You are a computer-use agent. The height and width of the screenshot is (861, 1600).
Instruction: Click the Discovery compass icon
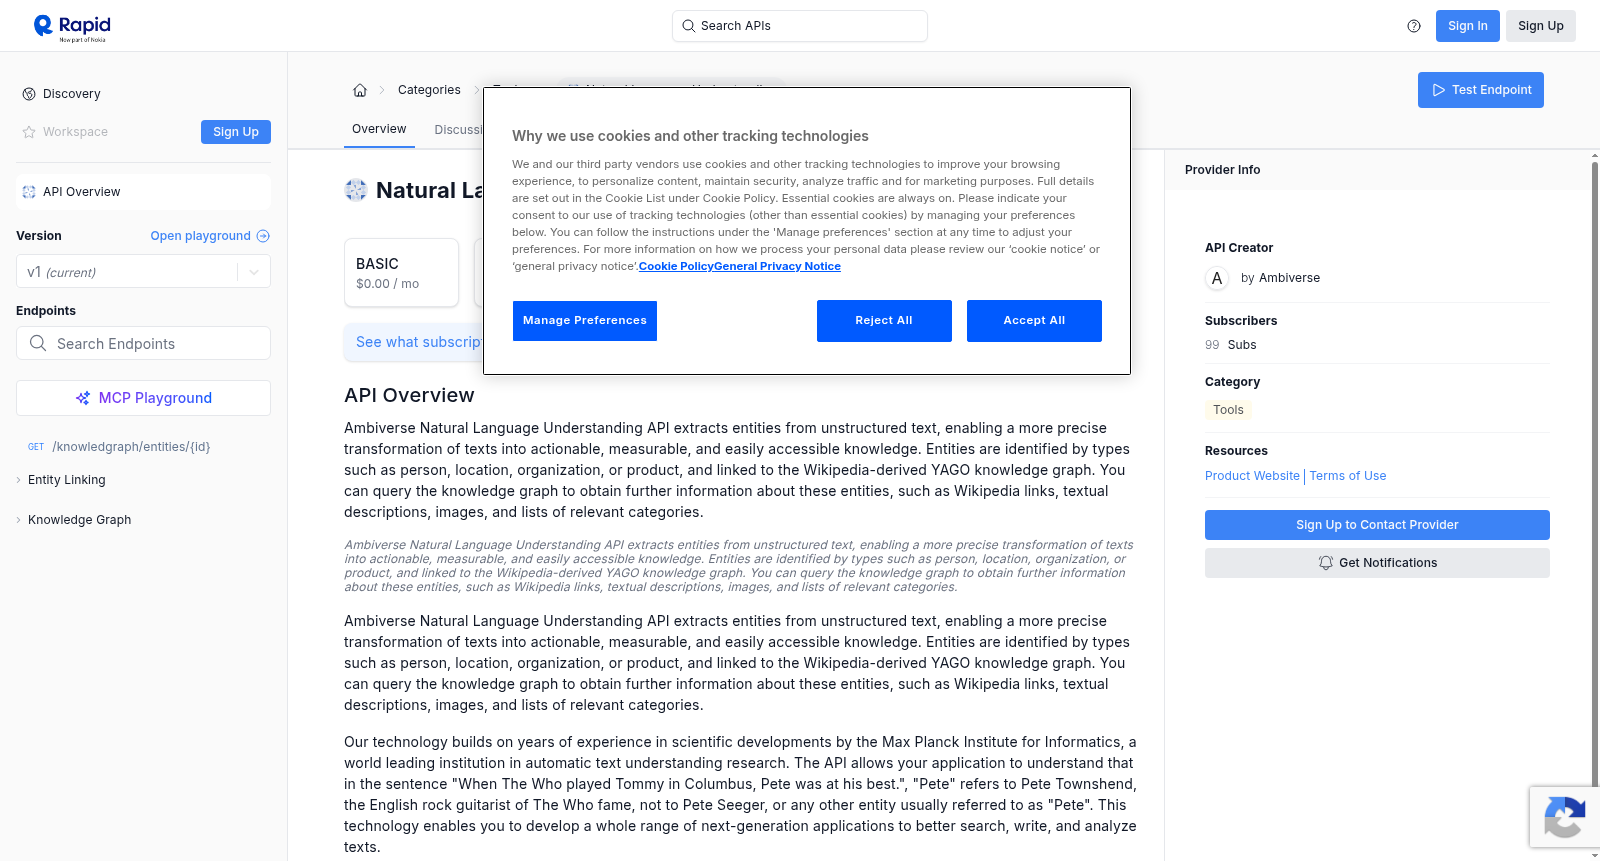point(29,94)
